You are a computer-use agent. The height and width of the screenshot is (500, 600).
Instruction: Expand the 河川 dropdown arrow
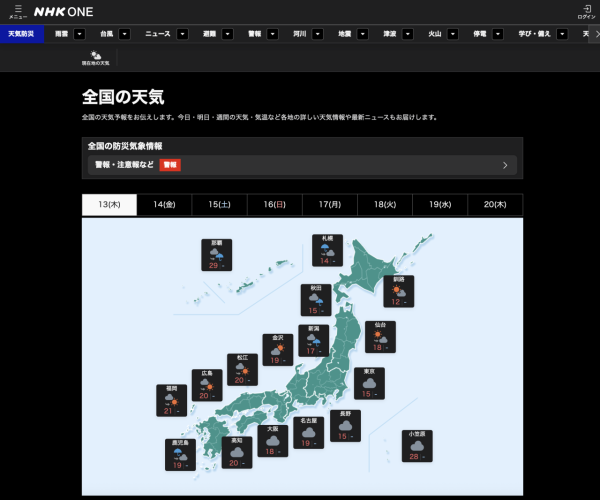pyautogui.click(x=318, y=34)
